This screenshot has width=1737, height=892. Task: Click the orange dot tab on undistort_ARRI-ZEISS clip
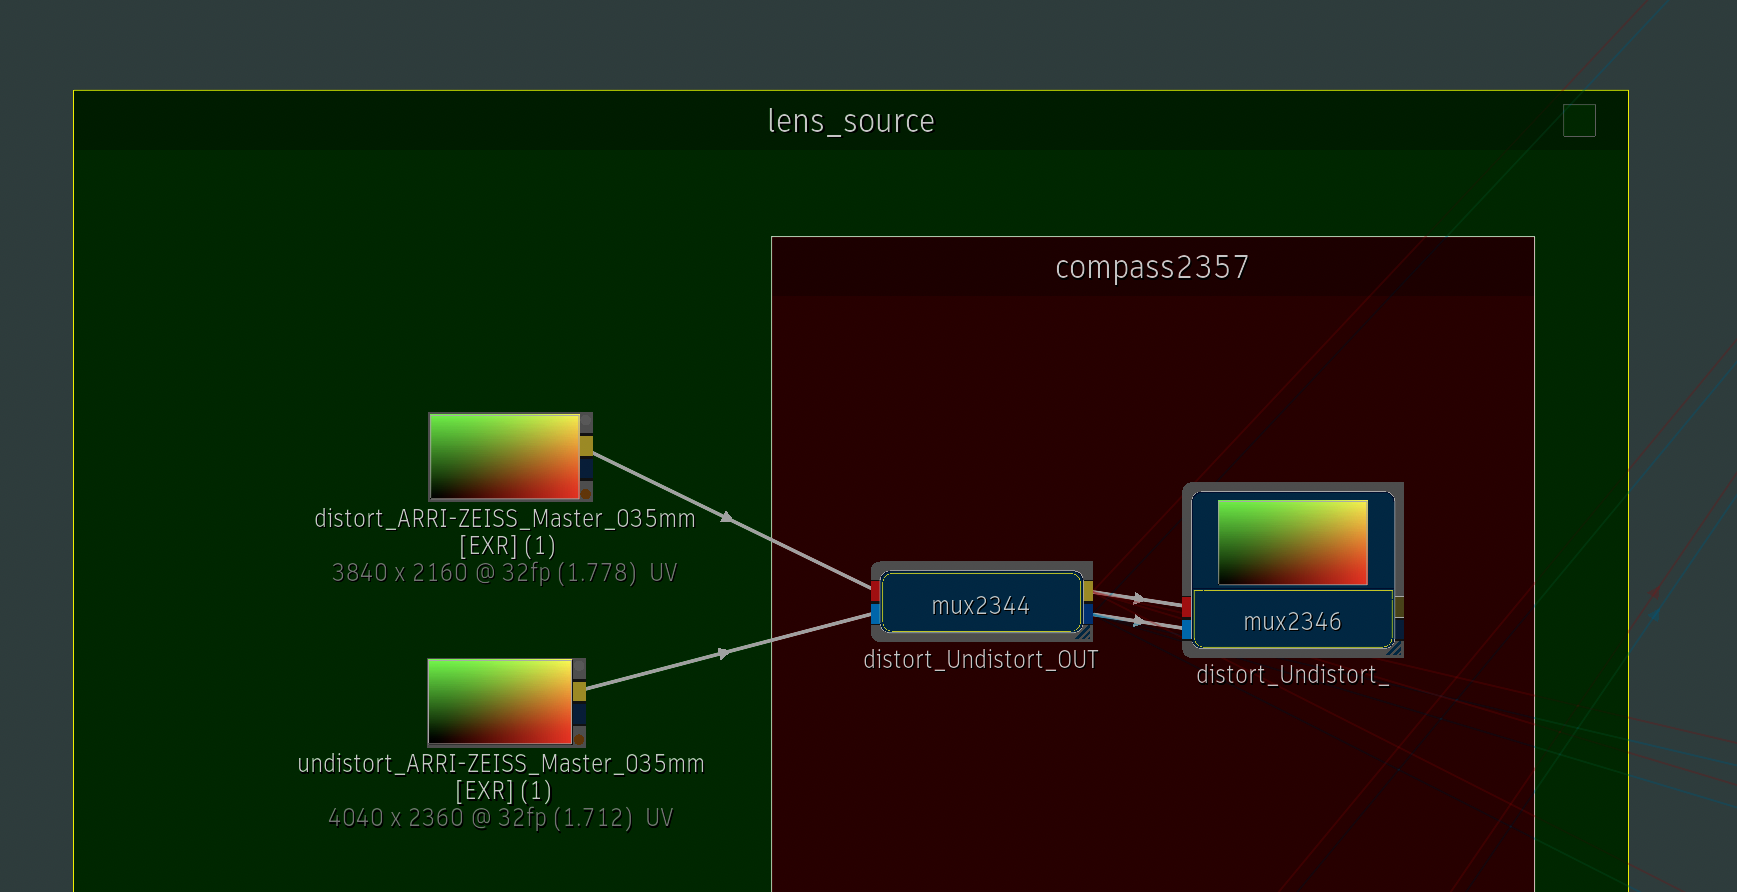[579, 737]
